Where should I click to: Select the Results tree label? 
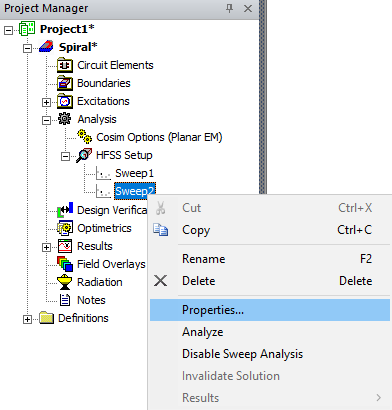click(95, 246)
